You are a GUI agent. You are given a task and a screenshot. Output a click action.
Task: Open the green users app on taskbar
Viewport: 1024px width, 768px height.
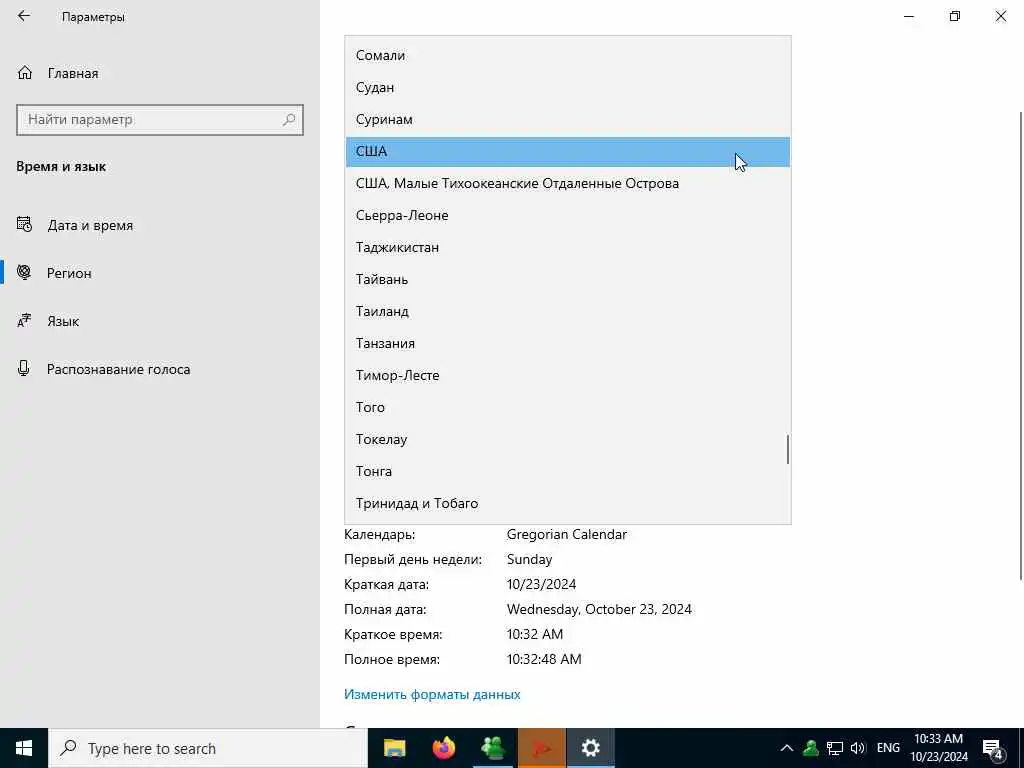point(493,748)
